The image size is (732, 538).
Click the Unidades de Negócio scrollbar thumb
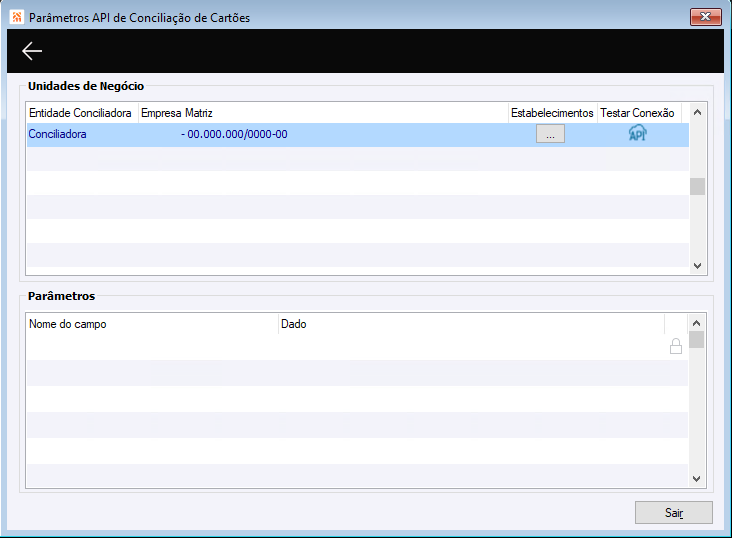point(697,186)
